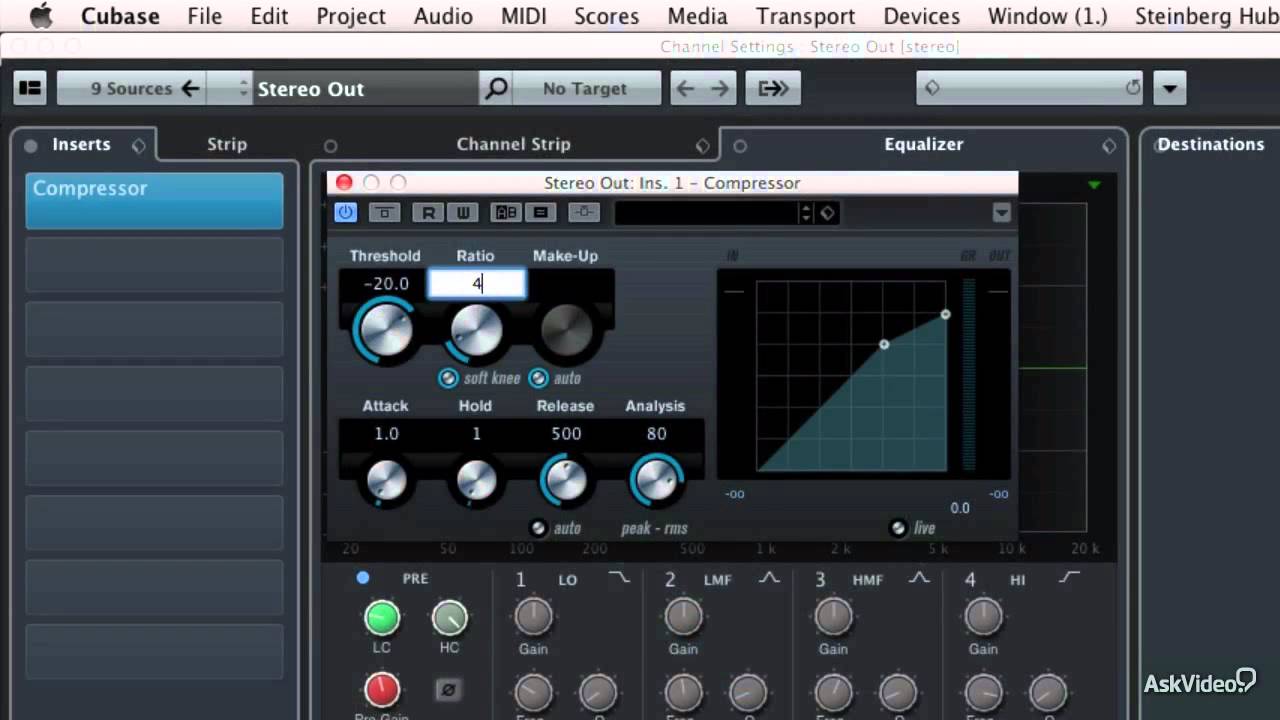Click the green LC low-cut knob
1280x720 pixels.
coord(382,618)
